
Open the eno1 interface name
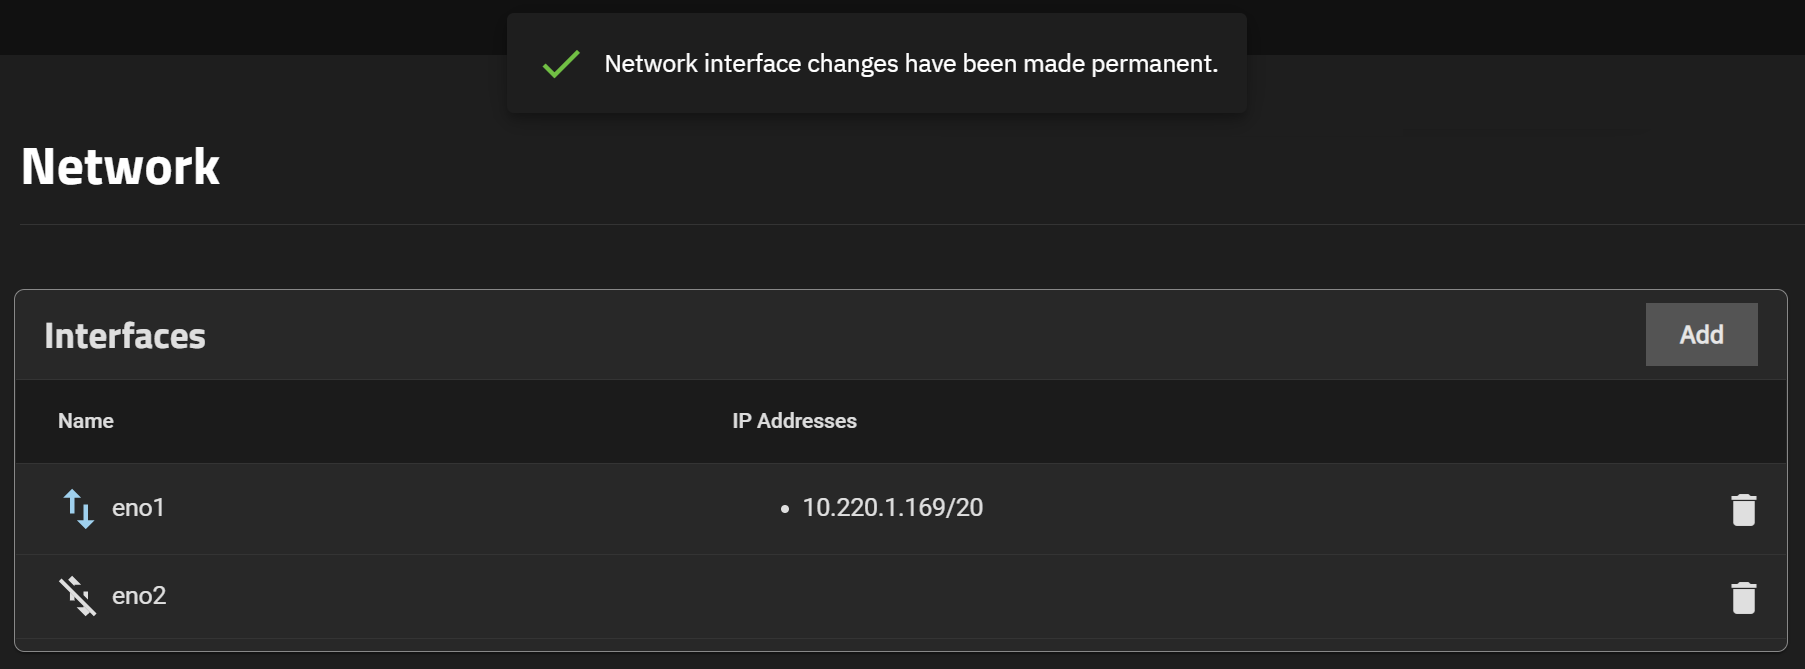(x=138, y=508)
